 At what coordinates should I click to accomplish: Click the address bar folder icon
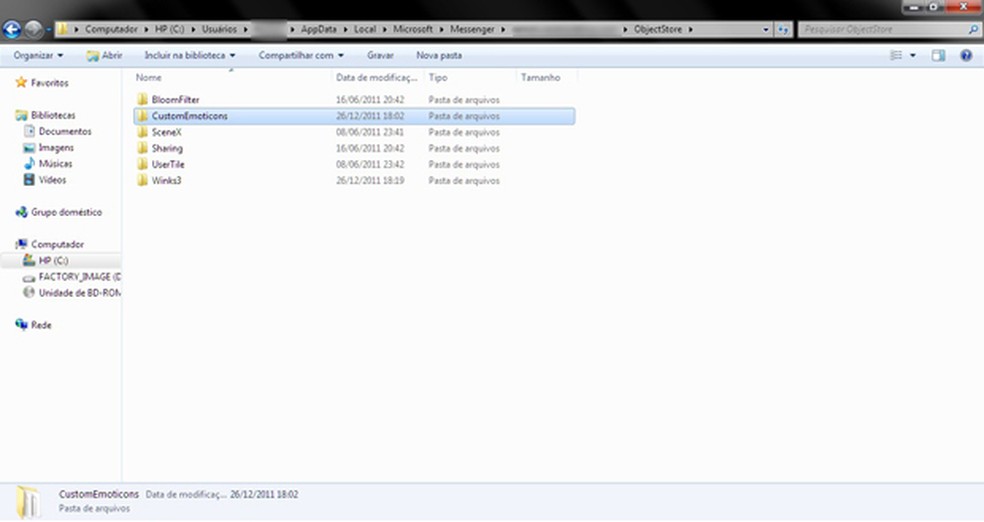(62, 29)
